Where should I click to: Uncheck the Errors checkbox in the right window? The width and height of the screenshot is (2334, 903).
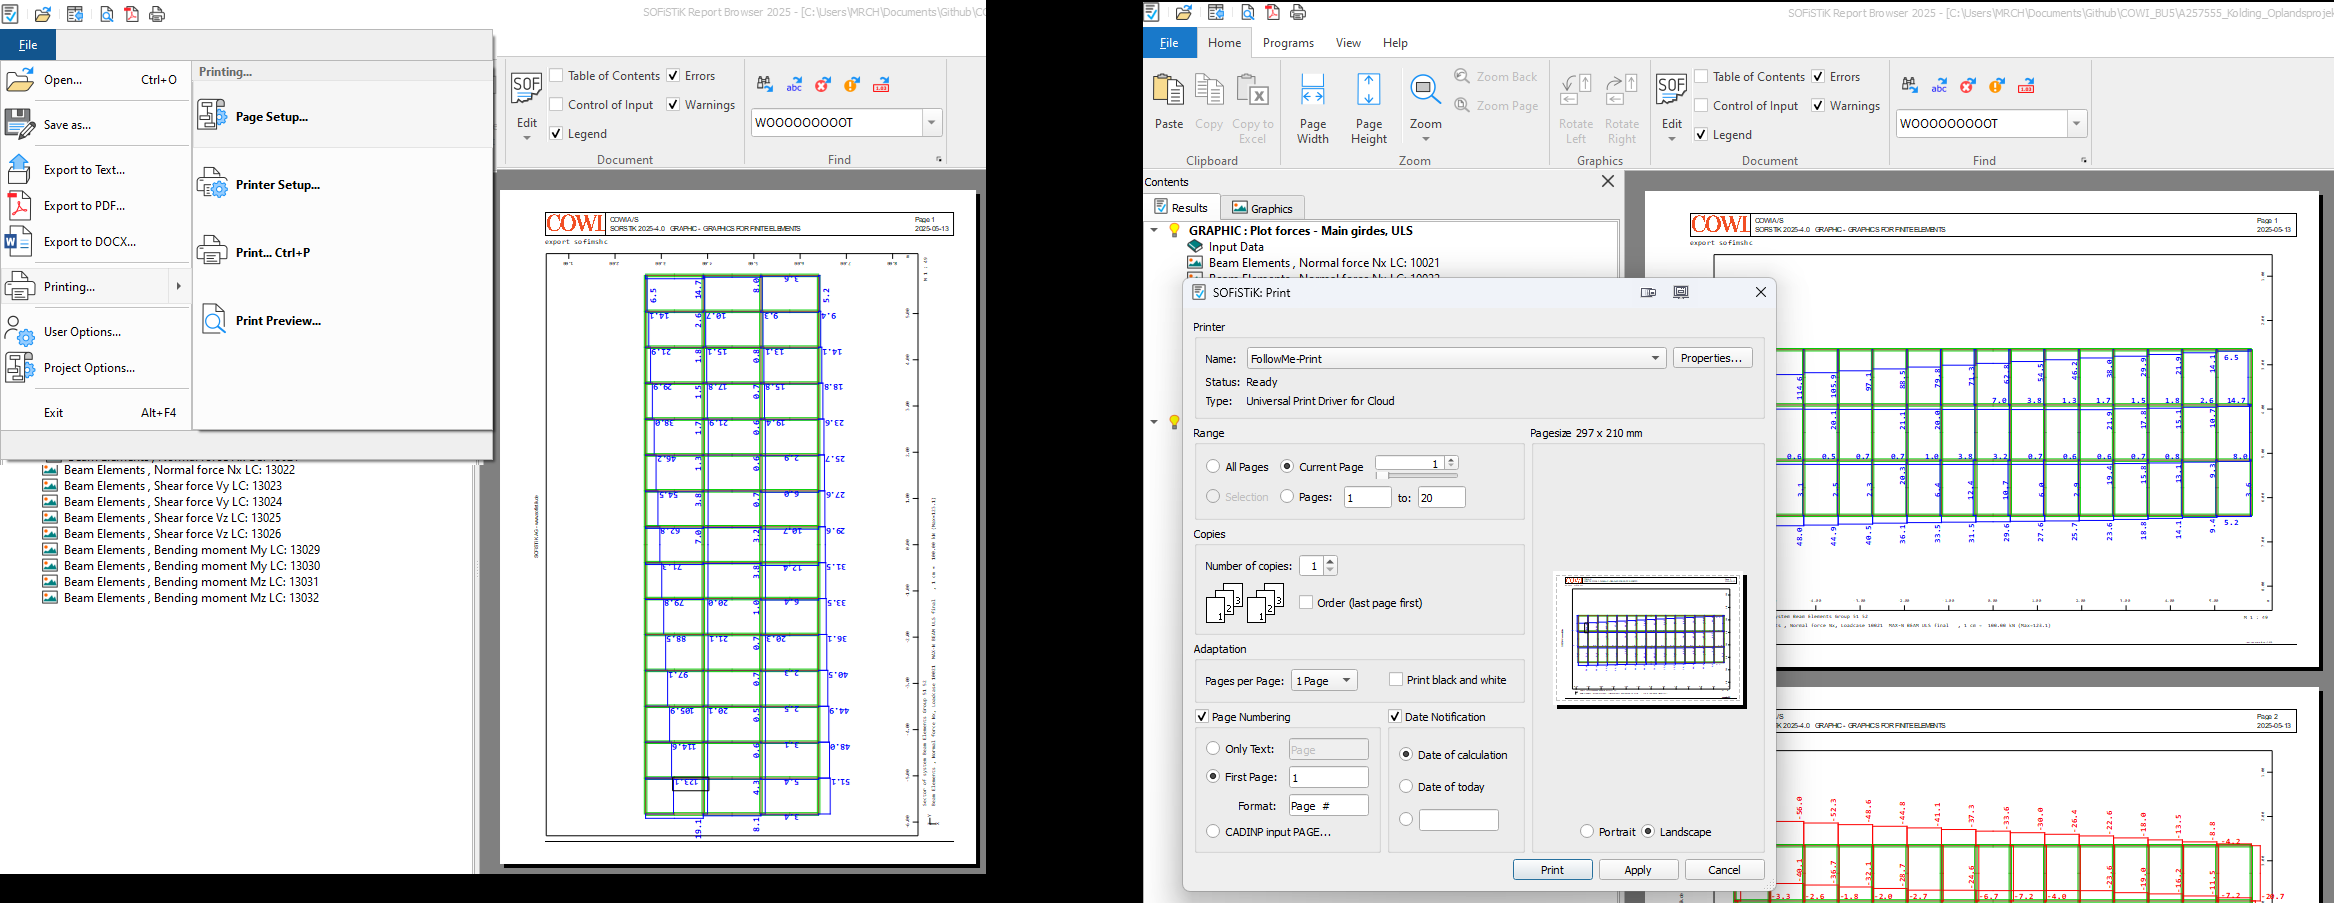1818,76
